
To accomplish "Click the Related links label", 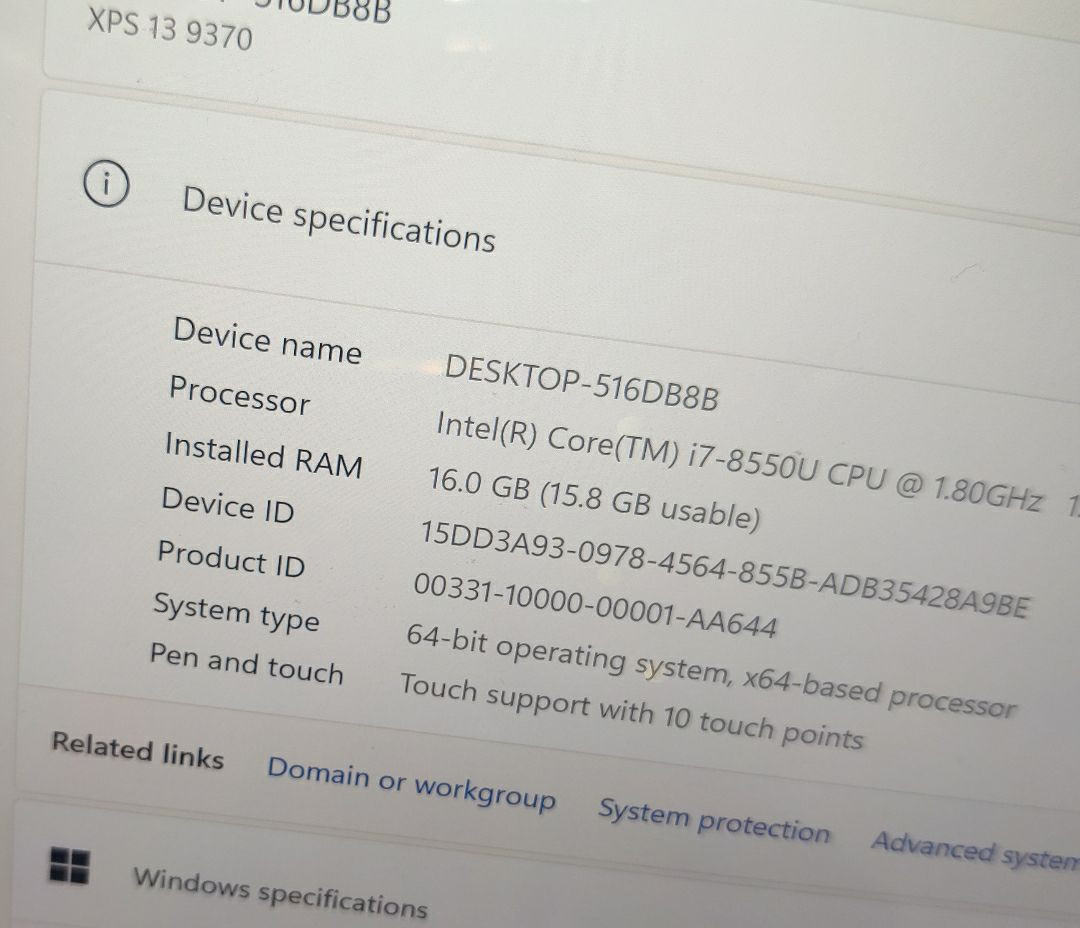I will coord(138,750).
